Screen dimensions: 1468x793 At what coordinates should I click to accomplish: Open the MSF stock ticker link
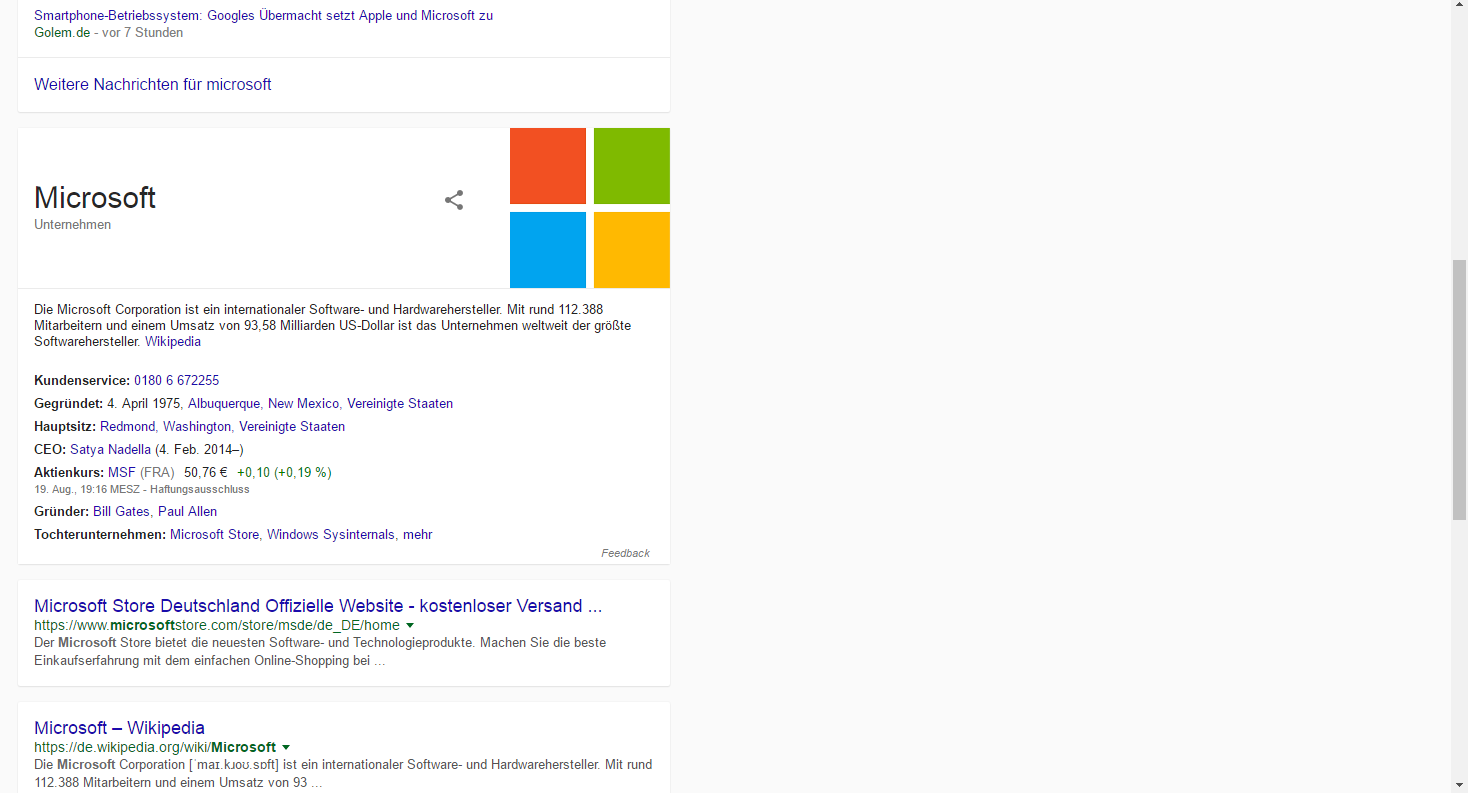121,473
